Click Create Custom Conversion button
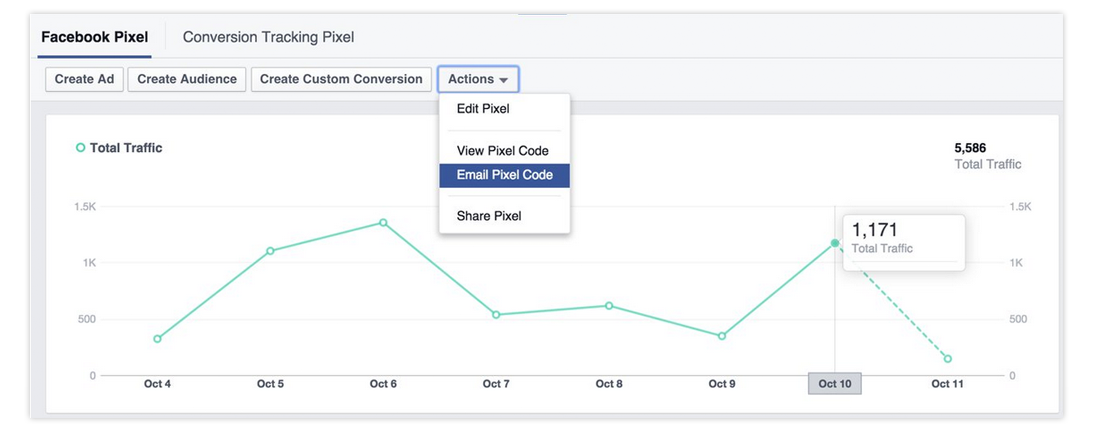Image resolution: width=1096 pixels, height=432 pixels. click(341, 79)
